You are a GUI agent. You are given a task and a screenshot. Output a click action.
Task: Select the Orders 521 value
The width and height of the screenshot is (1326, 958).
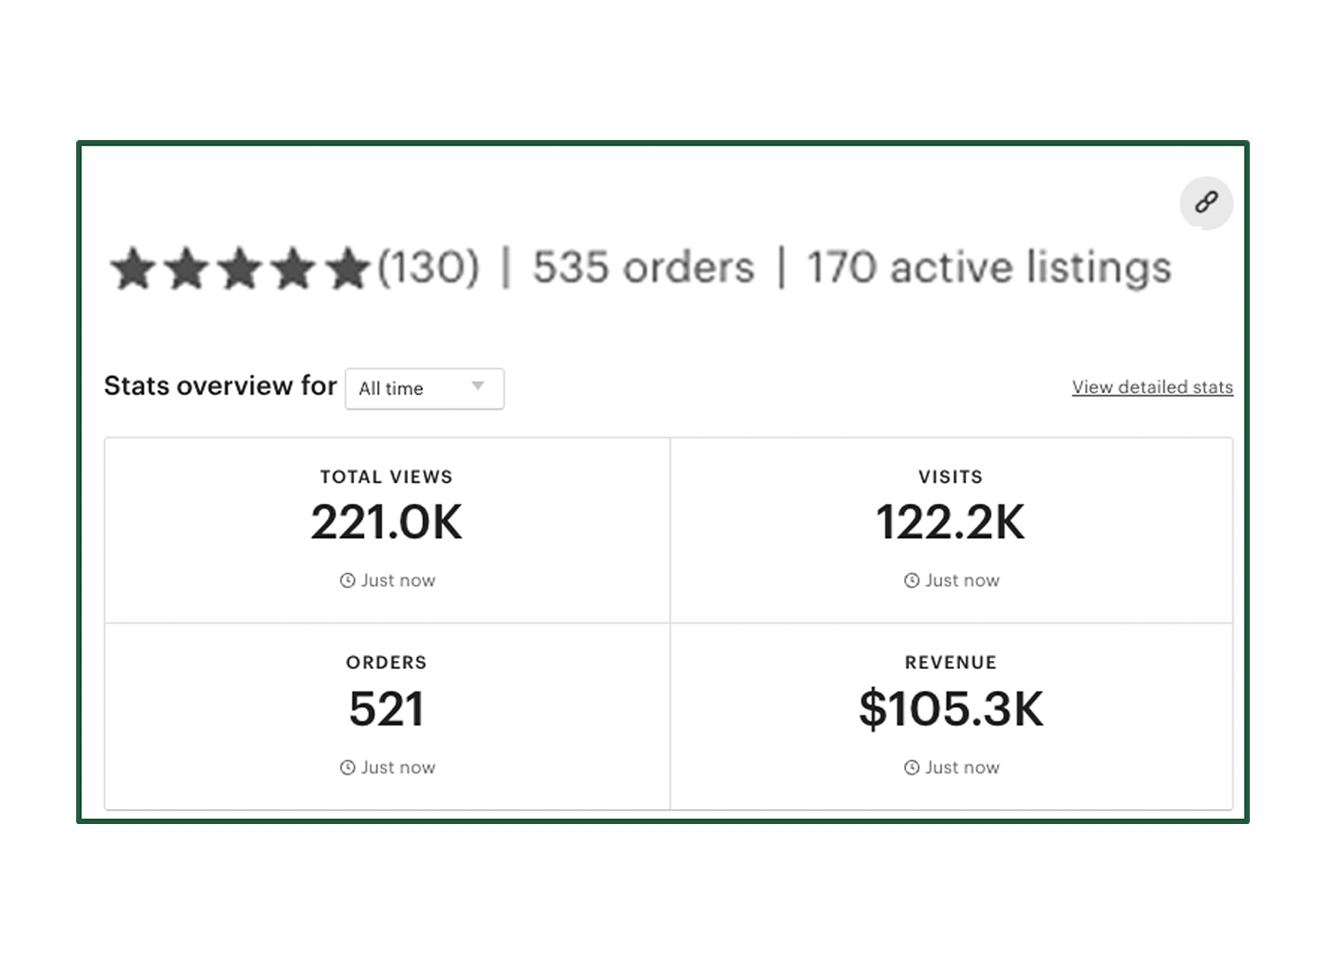386,710
